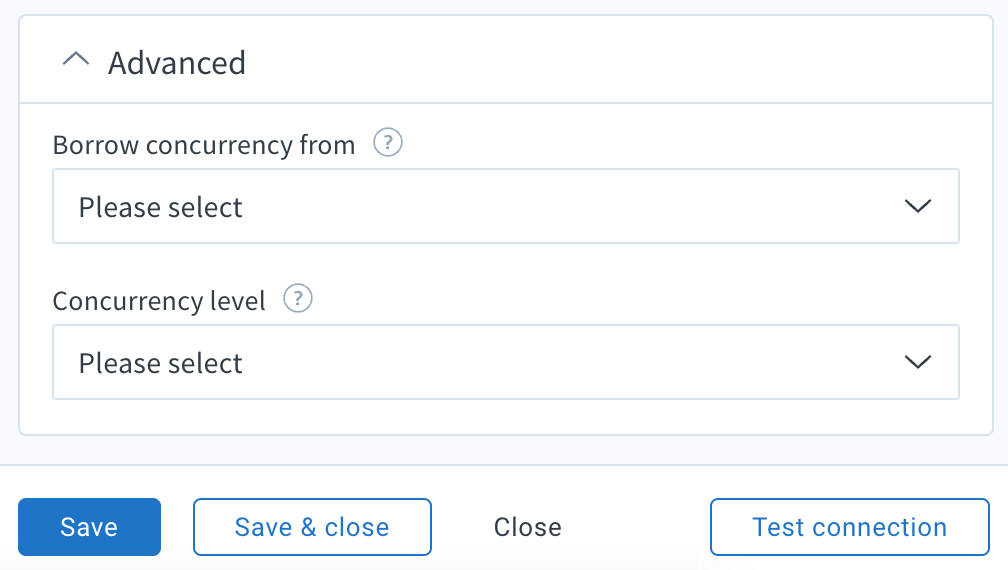Viewport: 1008px width, 570px height.
Task: Click the Concurrency level dropdown arrow
Action: coord(917,362)
